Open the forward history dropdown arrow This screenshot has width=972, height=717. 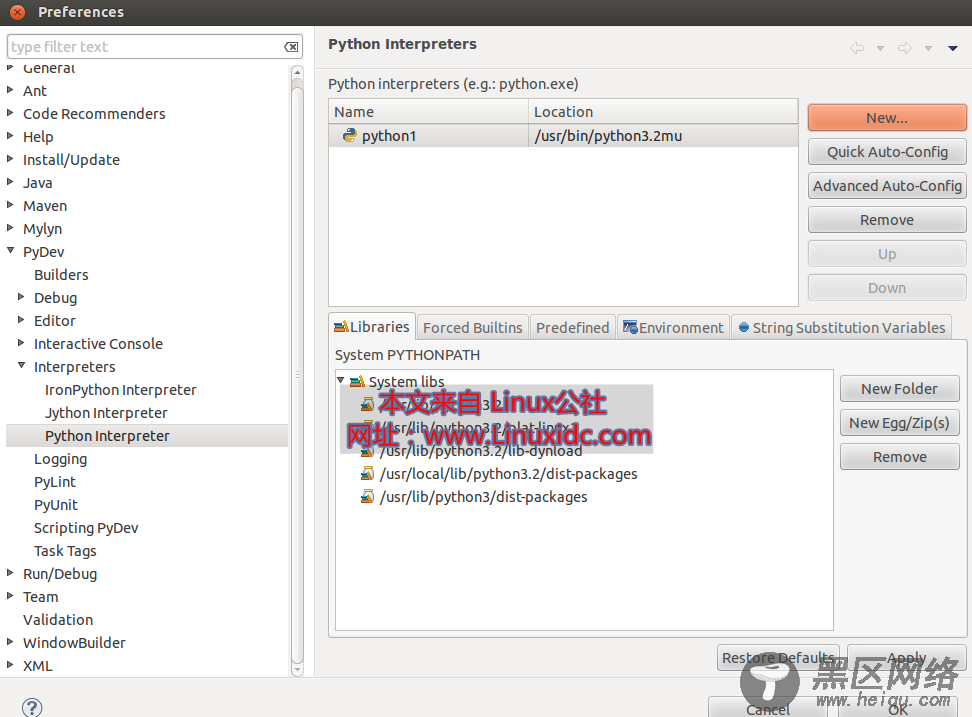(x=928, y=48)
